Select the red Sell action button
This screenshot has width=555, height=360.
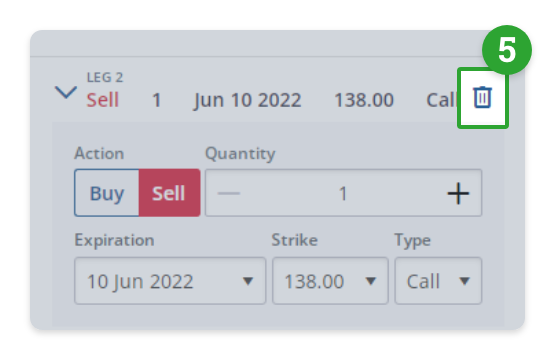pyautogui.click(x=169, y=193)
